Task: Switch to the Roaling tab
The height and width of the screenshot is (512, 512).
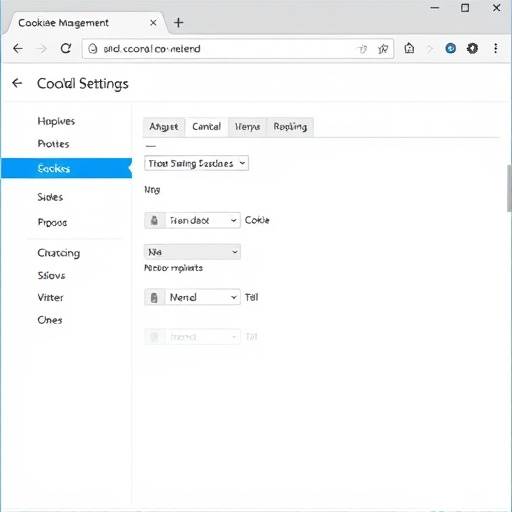Action: click(290, 127)
